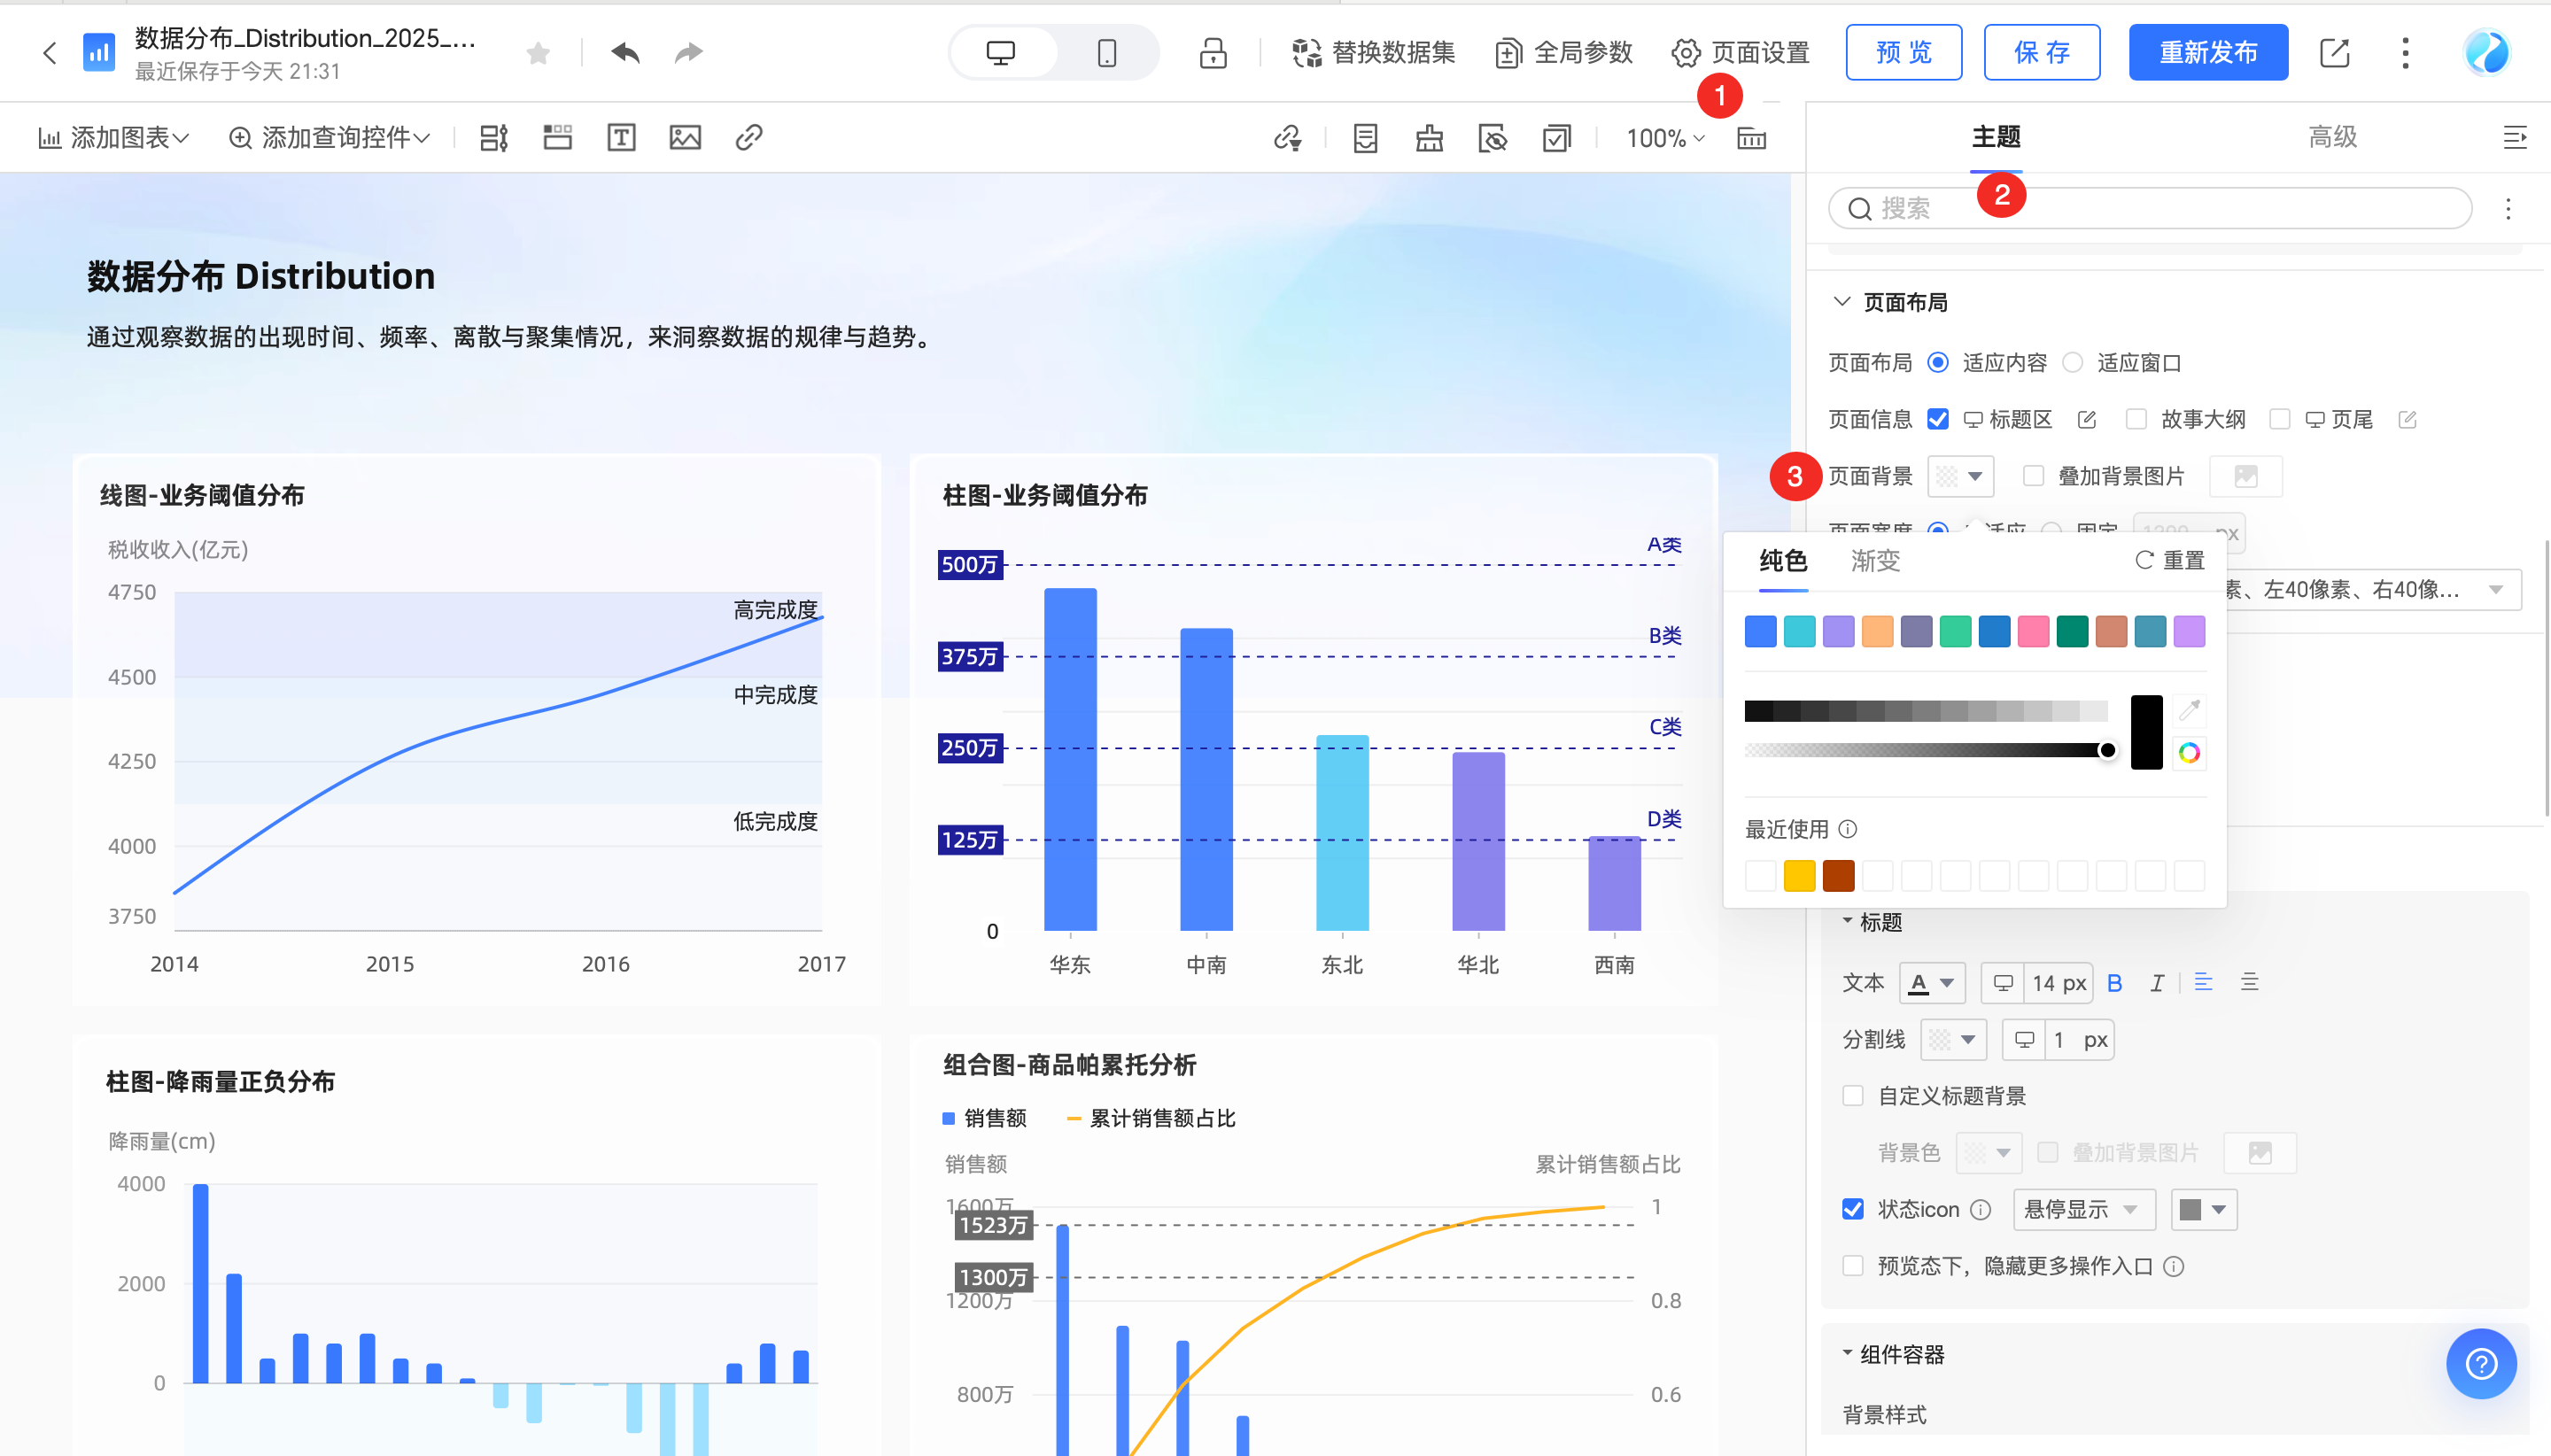Open the 100% zoom dropdown

[x=1665, y=138]
